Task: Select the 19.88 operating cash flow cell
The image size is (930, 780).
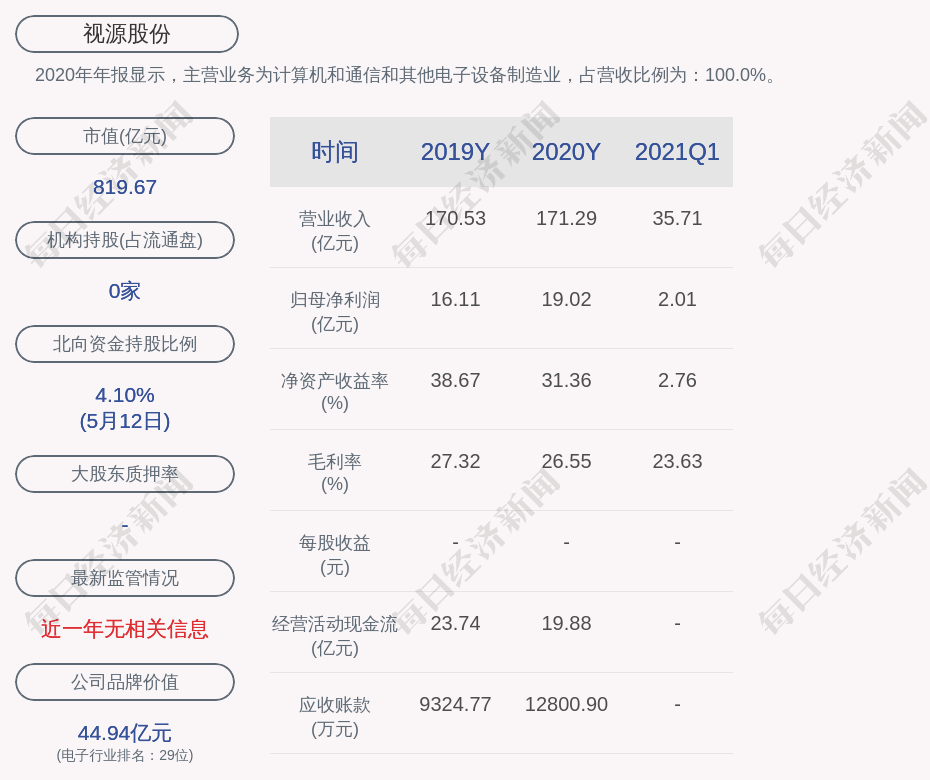Action: pyautogui.click(x=566, y=623)
